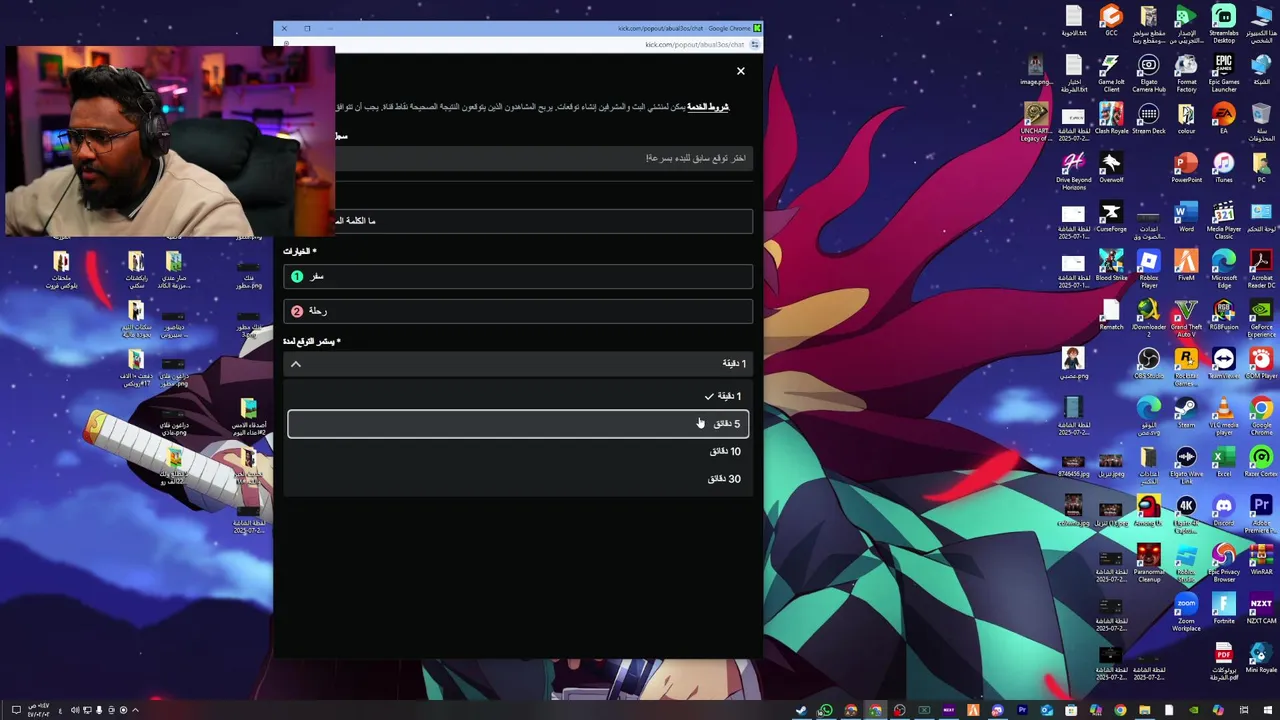Open Streamlabs Desktop shortcut
The width and height of the screenshot is (1280, 720).
pos(1224,24)
